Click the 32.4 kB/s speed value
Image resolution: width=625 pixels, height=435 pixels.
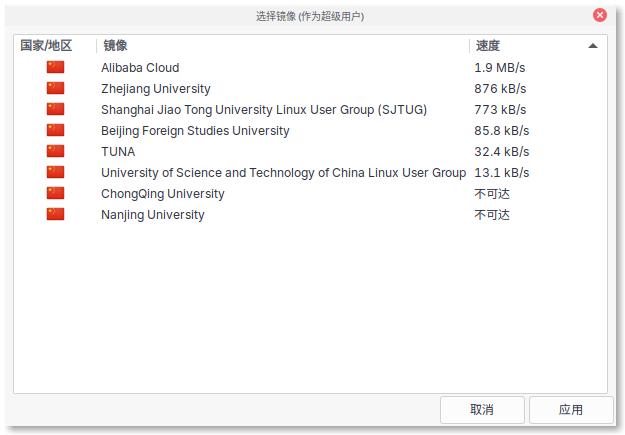click(x=501, y=152)
